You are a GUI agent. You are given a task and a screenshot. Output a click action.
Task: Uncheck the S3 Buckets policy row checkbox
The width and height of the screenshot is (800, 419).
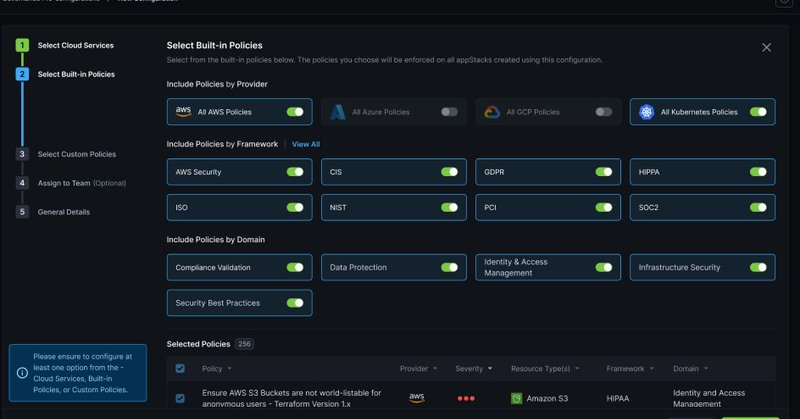tap(180, 398)
